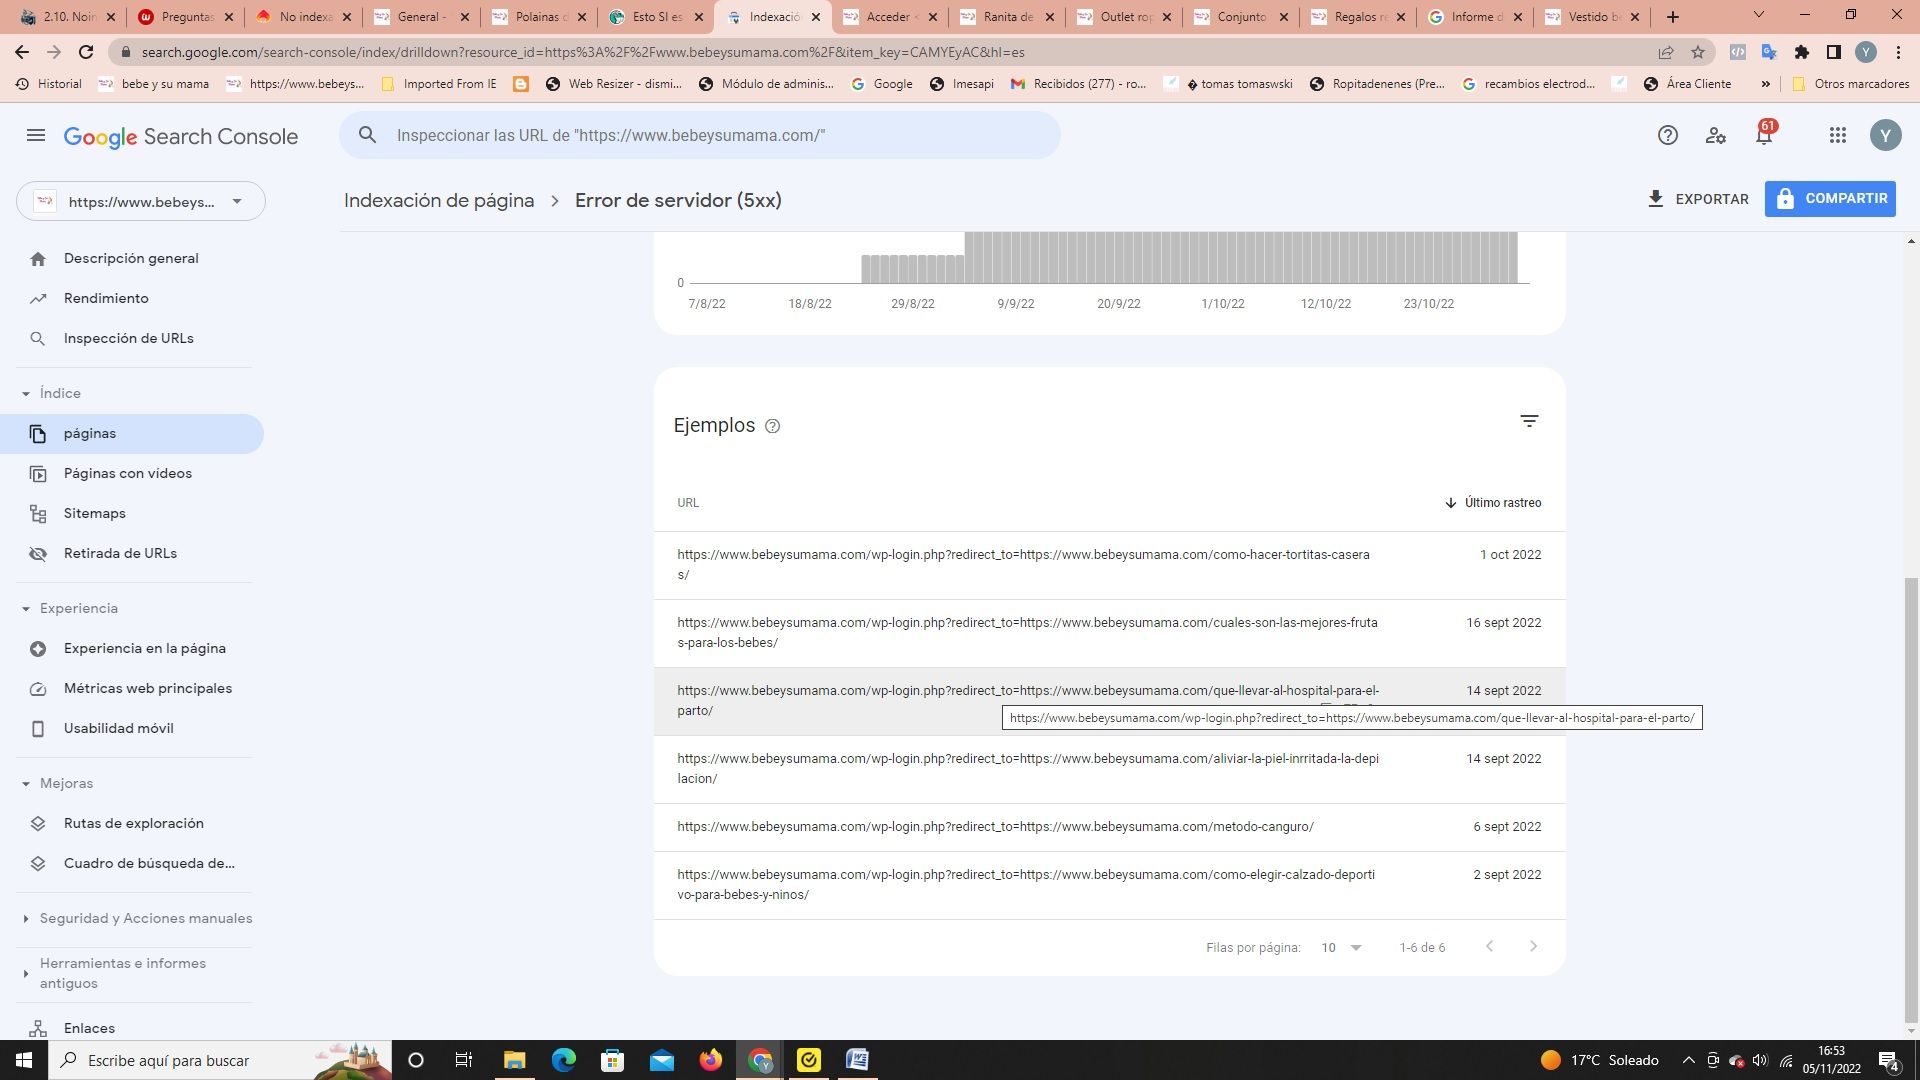Open Usabilidad móvil report
Viewport: 1920px width, 1080px height.
click(x=132, y=728)
